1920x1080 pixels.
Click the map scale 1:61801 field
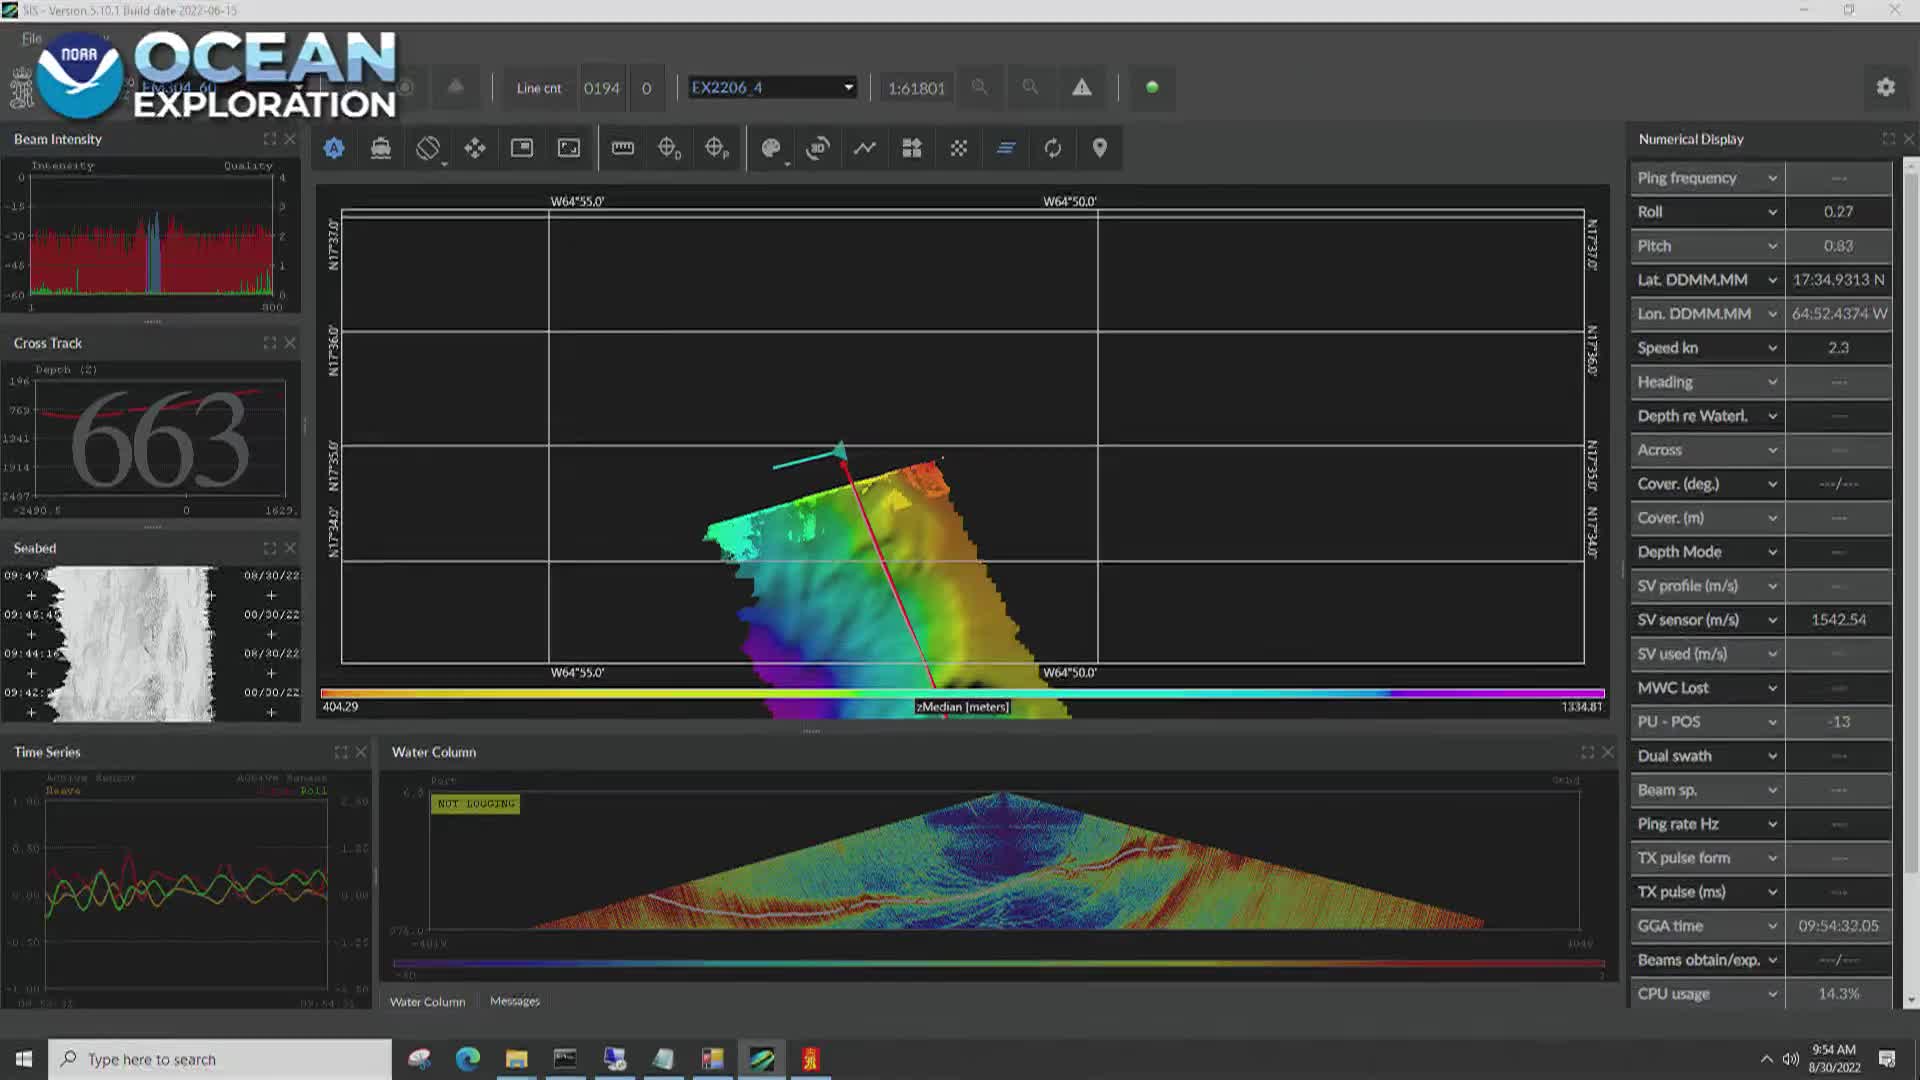(916, 88)
